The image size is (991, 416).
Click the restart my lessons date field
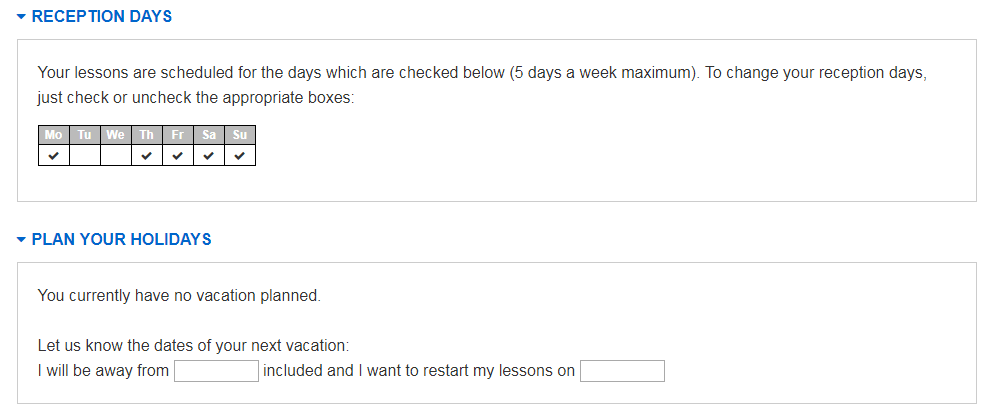pos(622,371)
